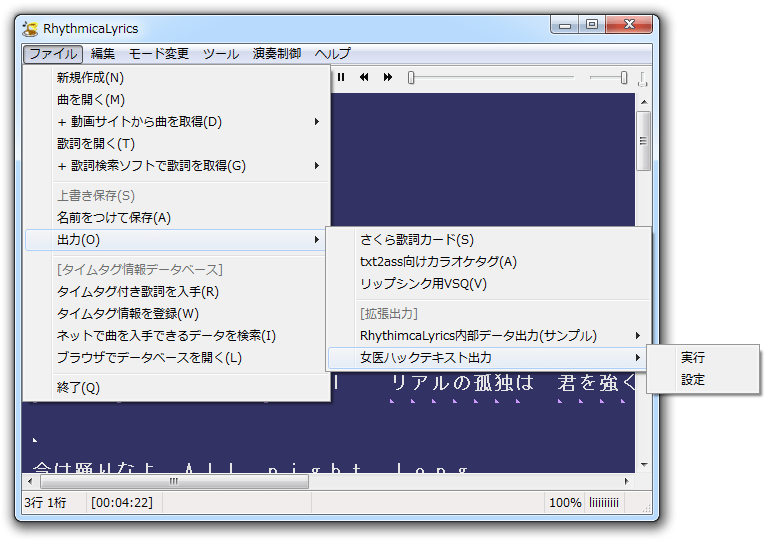Click the fast-forward button in toolbar
765x540 pixels.
click(x=388, y=77)
